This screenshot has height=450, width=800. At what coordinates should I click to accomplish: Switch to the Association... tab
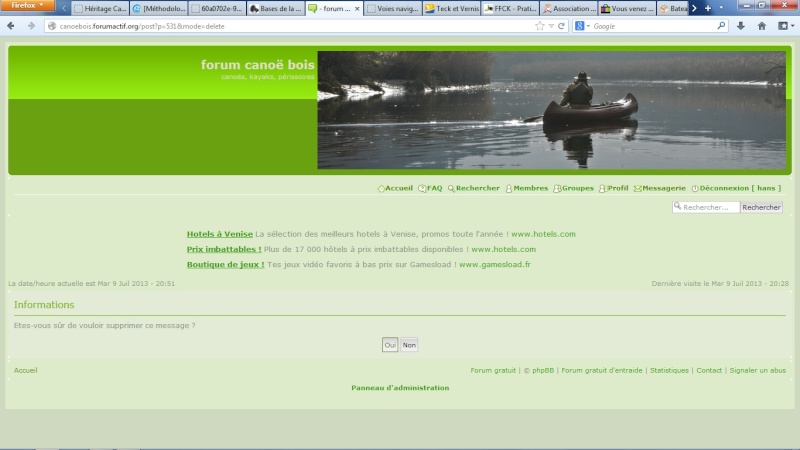point(569,9)
